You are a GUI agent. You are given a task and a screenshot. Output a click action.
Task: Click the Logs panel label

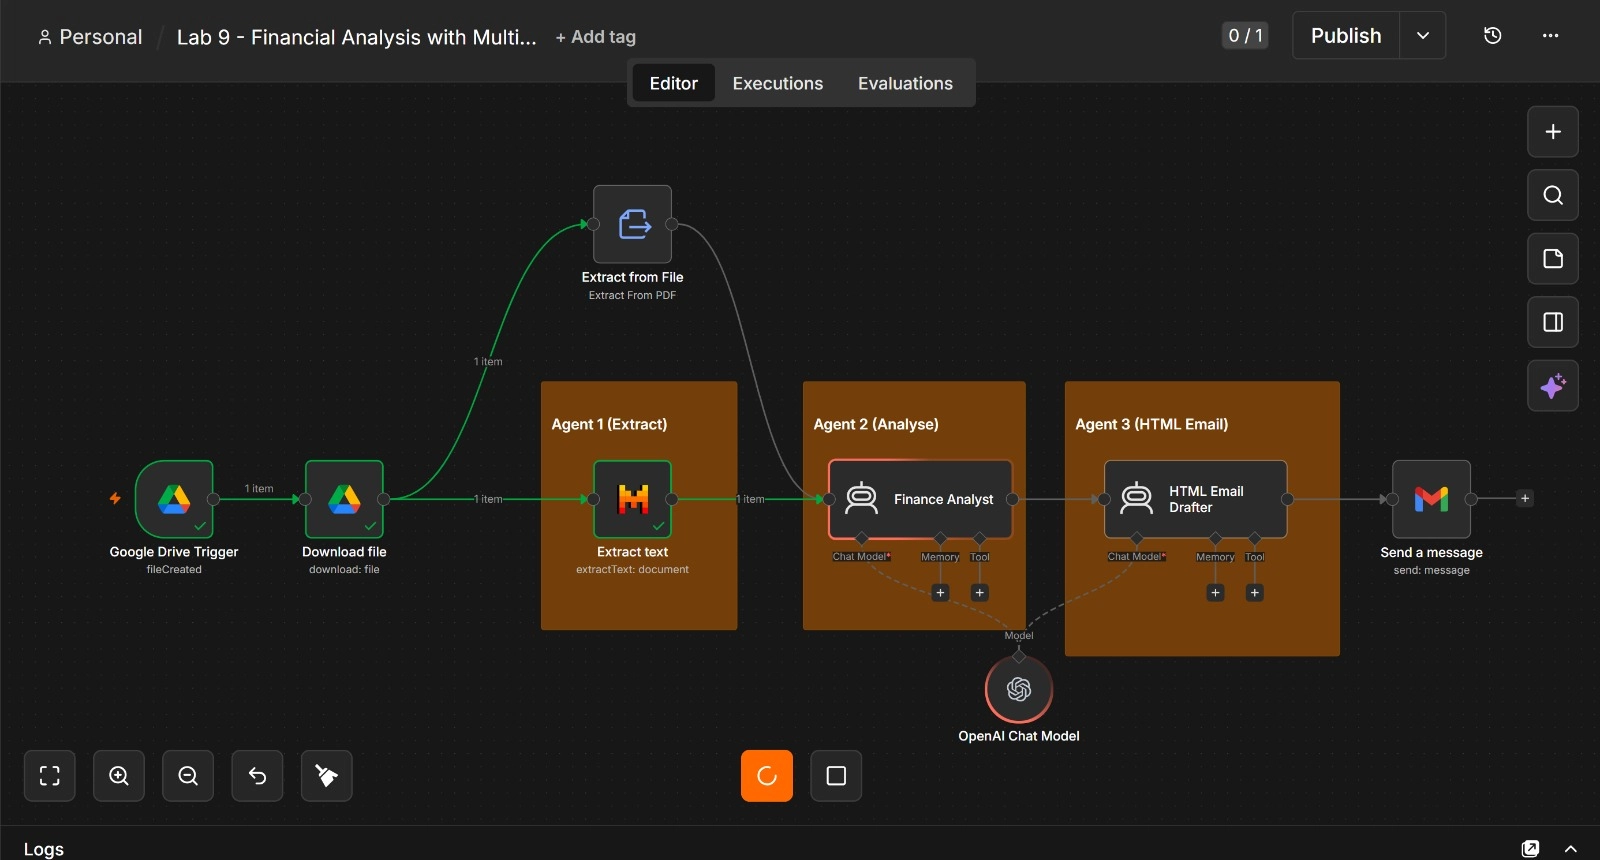pyautogui.click(x=44, y=849)
